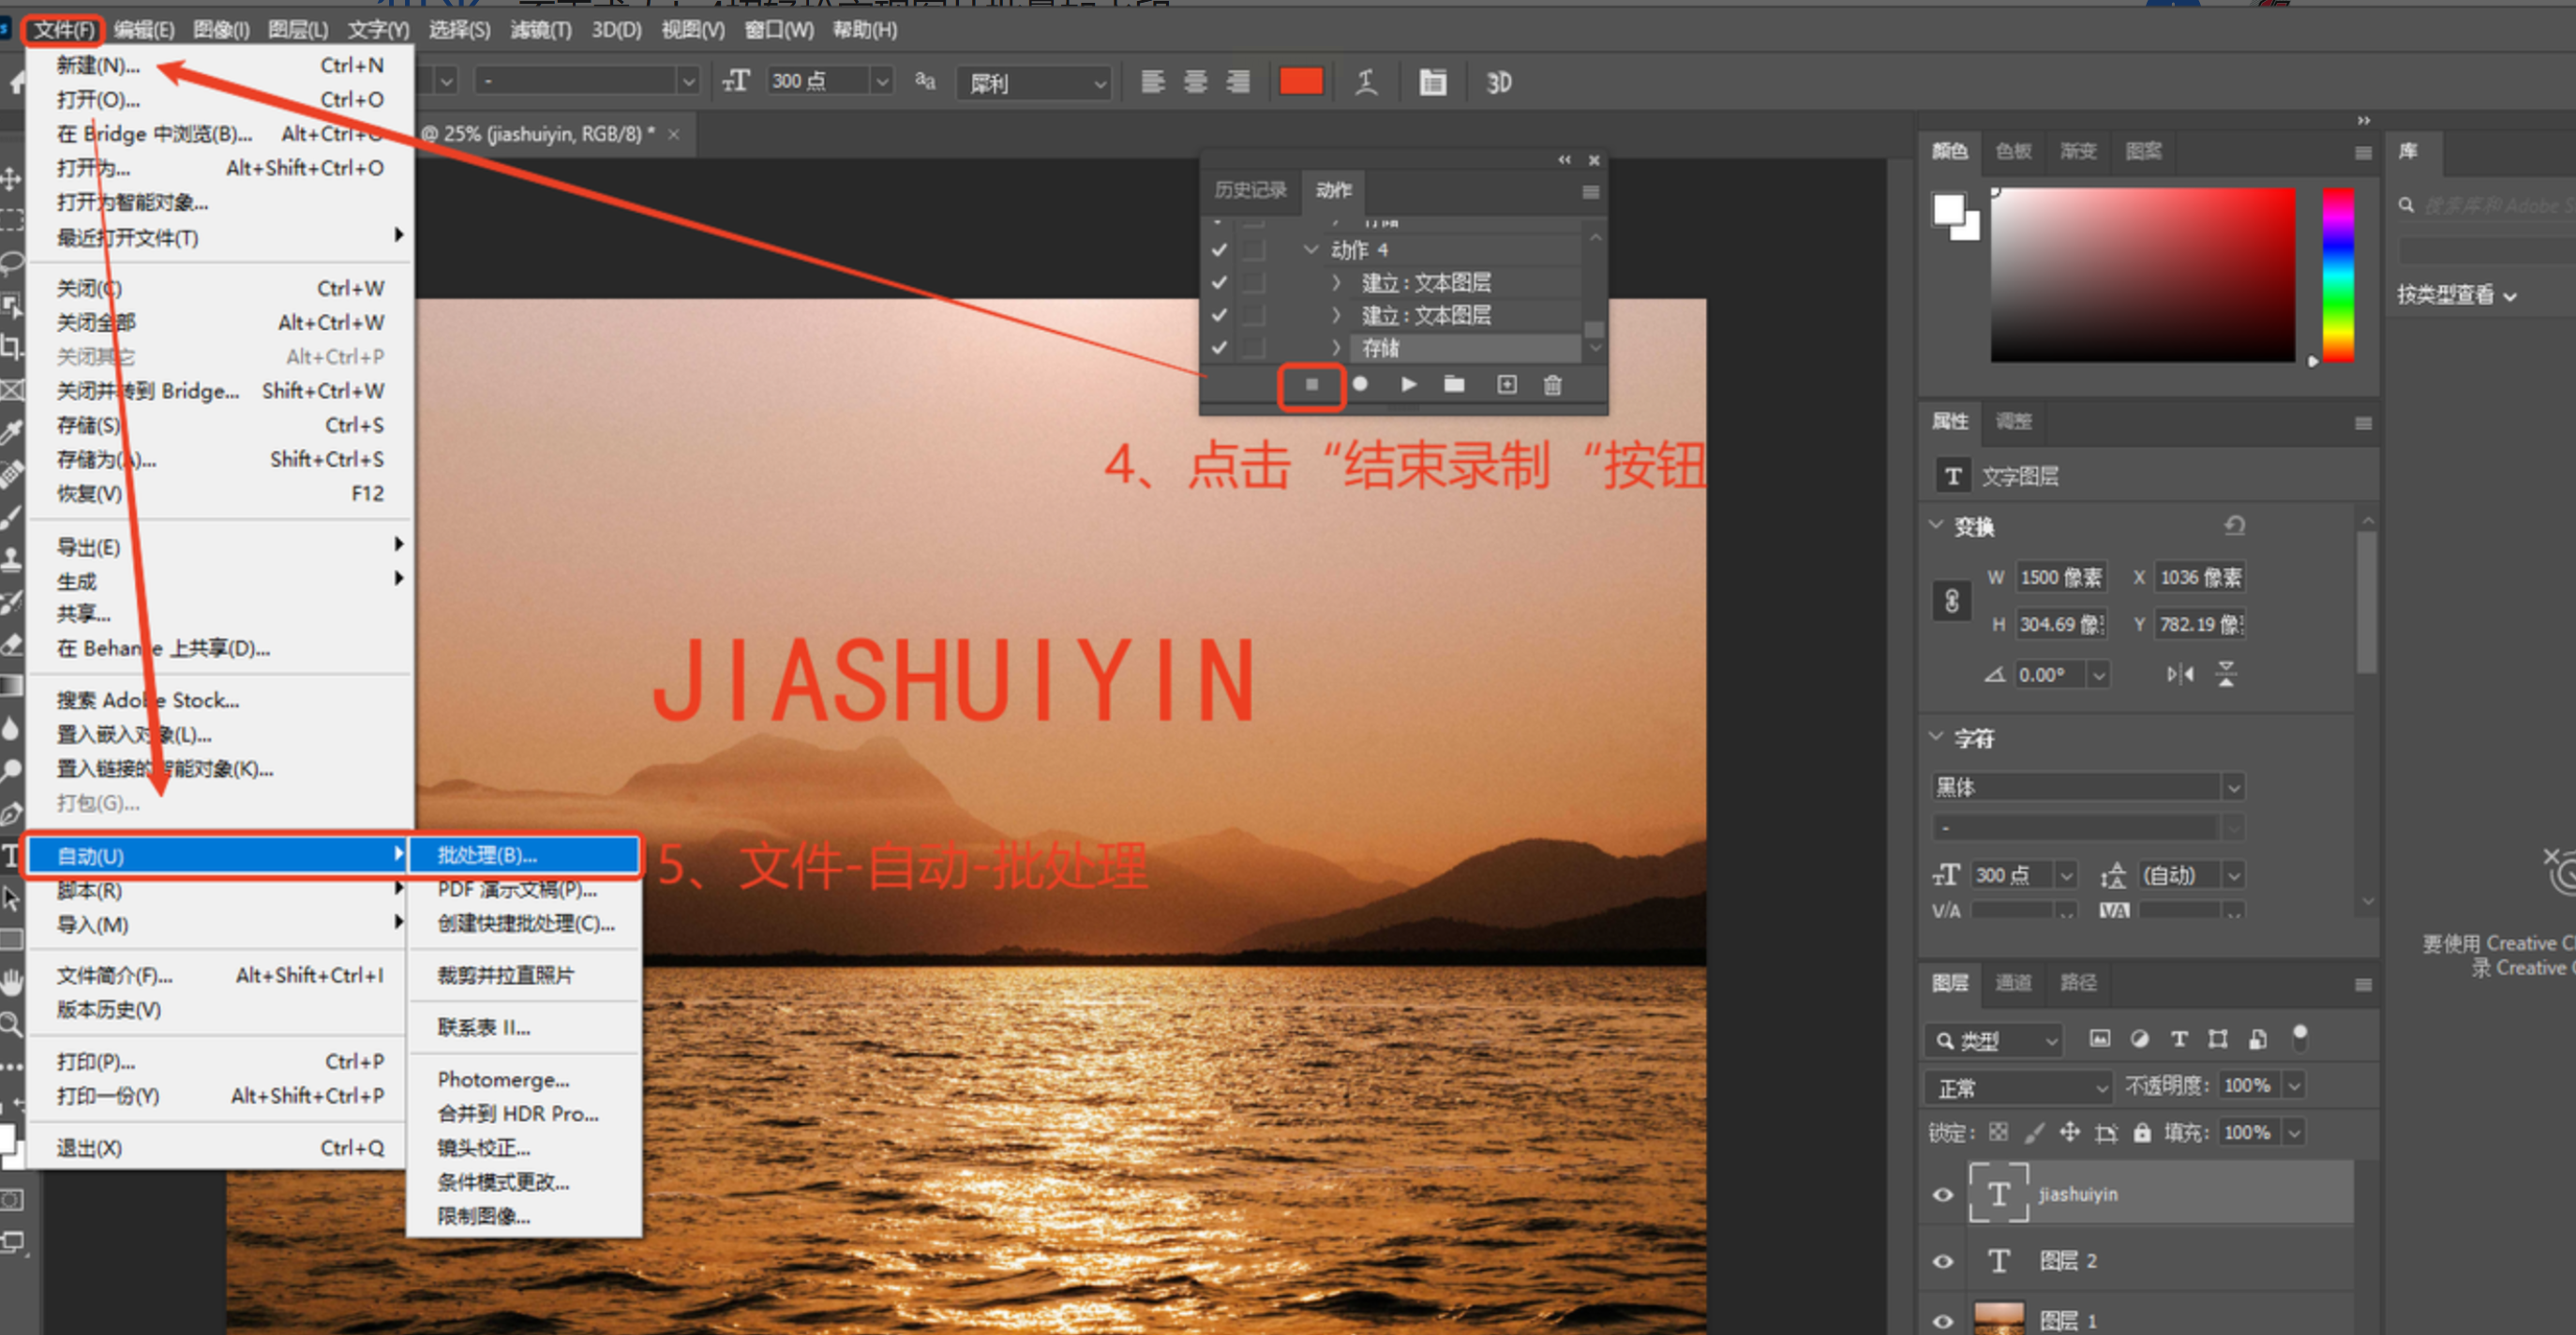The height and width of the screenshot is (1335, 2576).
Task: Click the 新建(N)... menu entry
Action: click(98, 65)
